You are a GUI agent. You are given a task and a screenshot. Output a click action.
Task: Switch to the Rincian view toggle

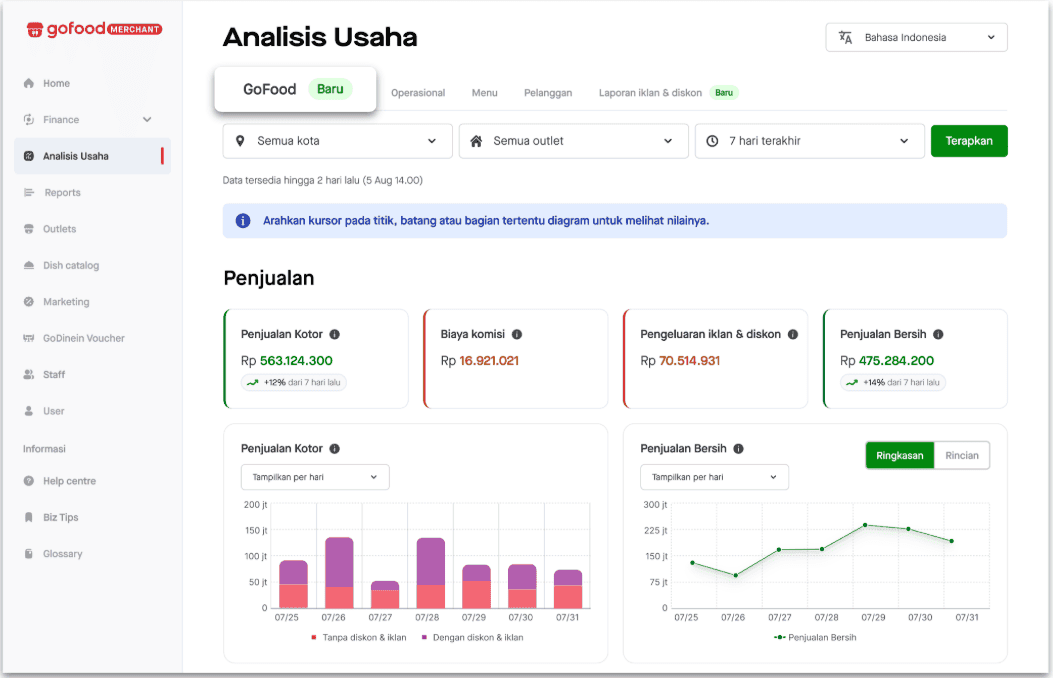[962, 455]
